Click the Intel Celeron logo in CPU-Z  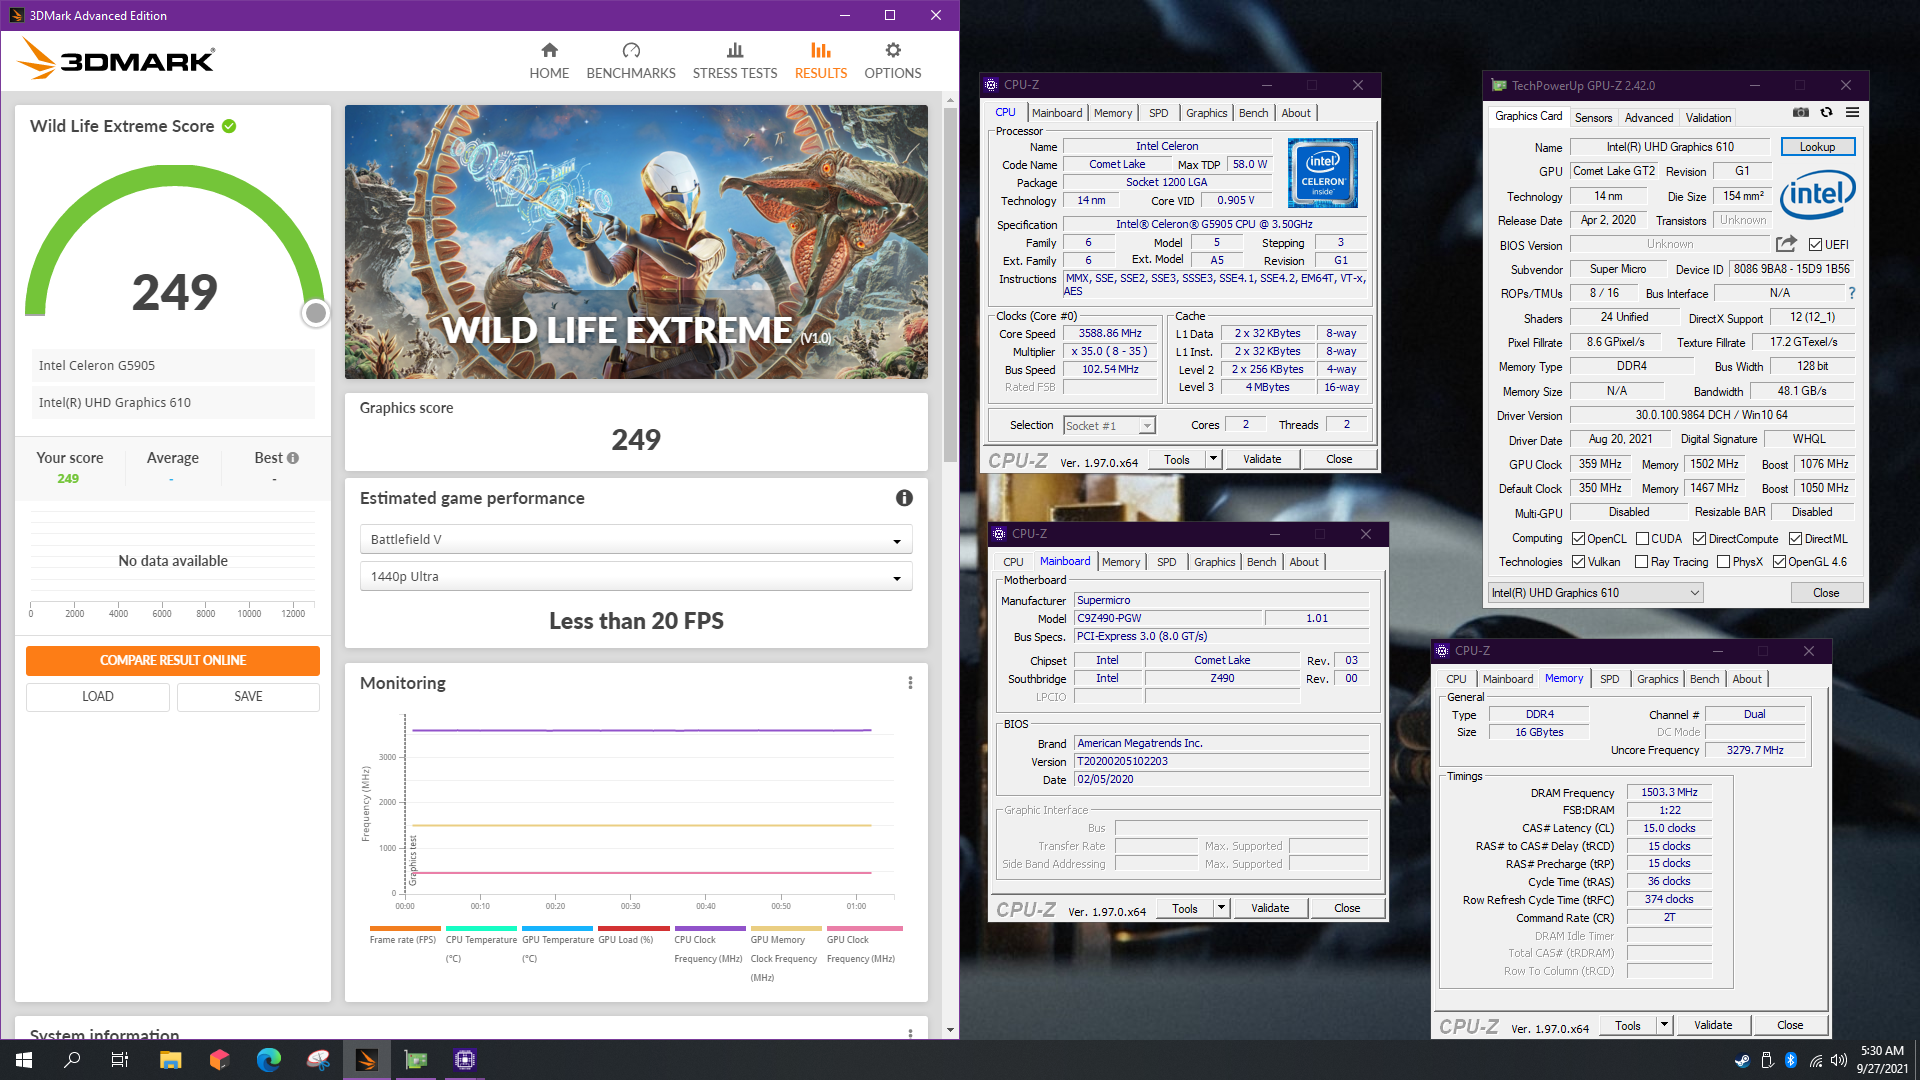click(x=1323, y=173)
